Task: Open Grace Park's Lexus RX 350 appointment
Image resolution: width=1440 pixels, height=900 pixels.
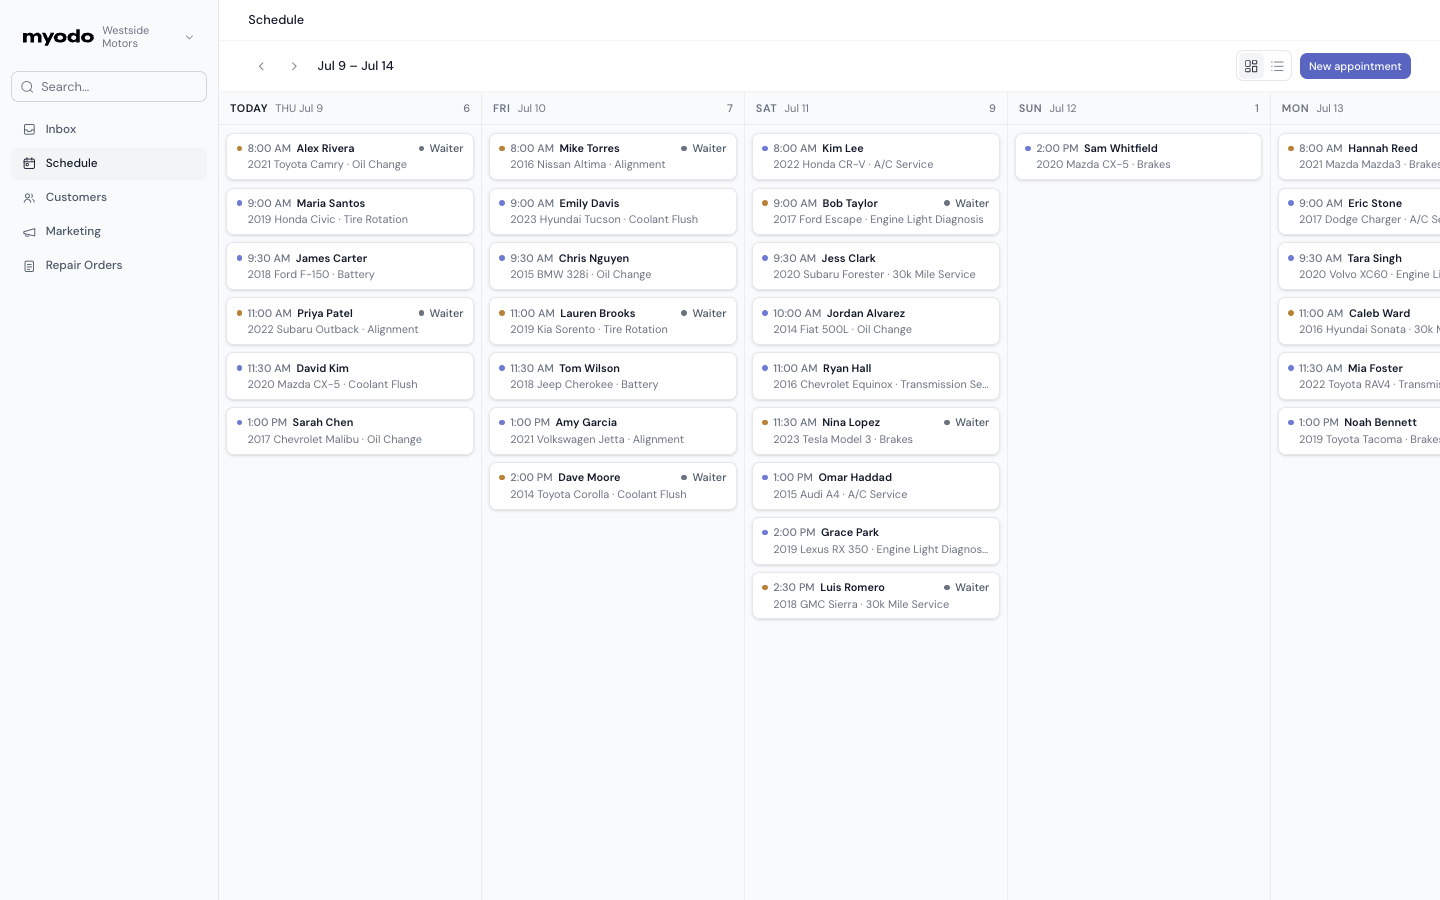Action: tap(876, 541)
